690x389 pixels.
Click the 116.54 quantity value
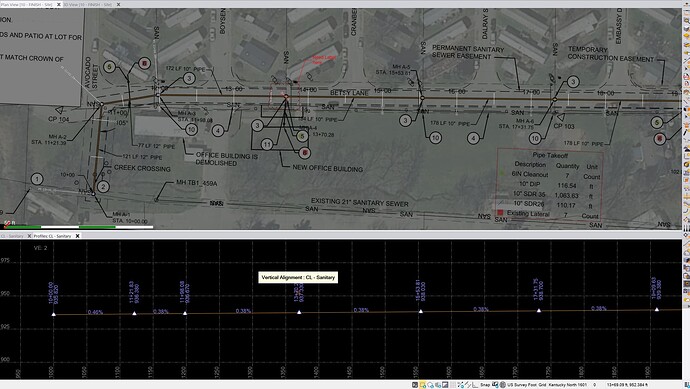(x=567, y=185)
